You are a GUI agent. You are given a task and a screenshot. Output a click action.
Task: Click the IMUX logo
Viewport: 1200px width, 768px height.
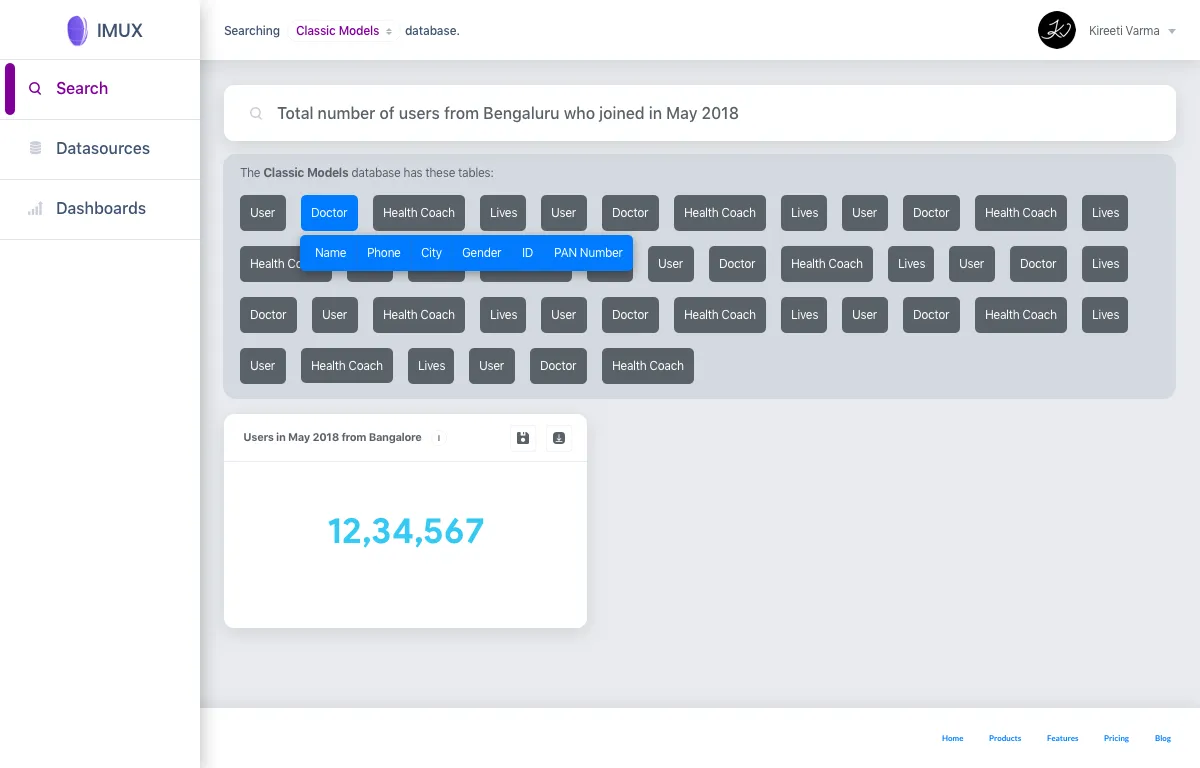(104, 30)
